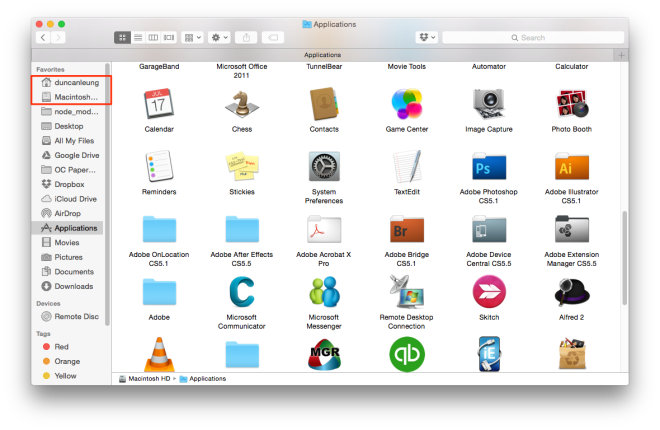Select the TextEdit app icon
The height and width of the screenshot is (430, 660).
point(407,166)
